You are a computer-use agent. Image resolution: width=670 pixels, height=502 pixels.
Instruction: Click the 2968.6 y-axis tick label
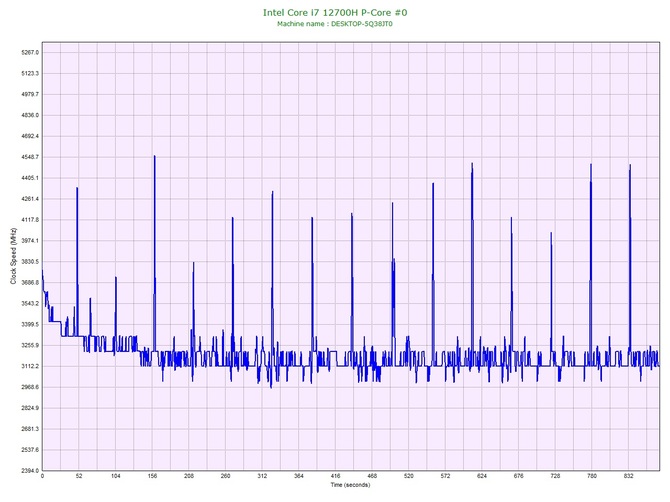pyautogui.click(x=30, y=388)
